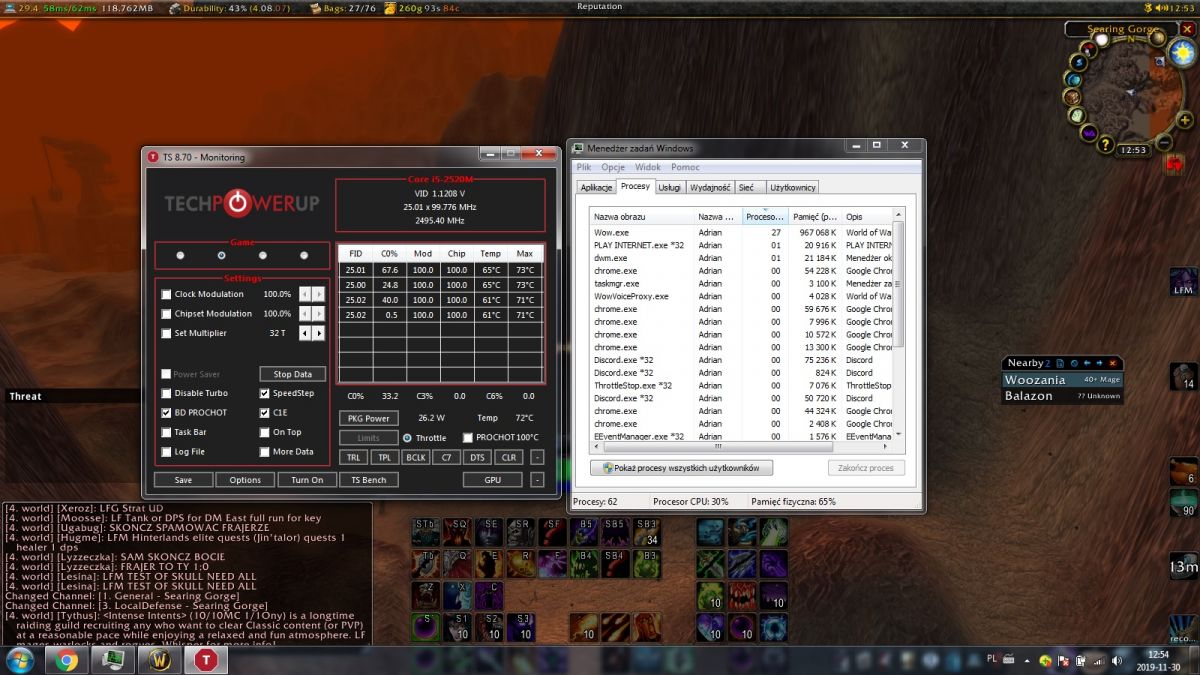Screen dimensions: 1200x675
Task: Click the action button keybound Z
Action: (426, 596)
